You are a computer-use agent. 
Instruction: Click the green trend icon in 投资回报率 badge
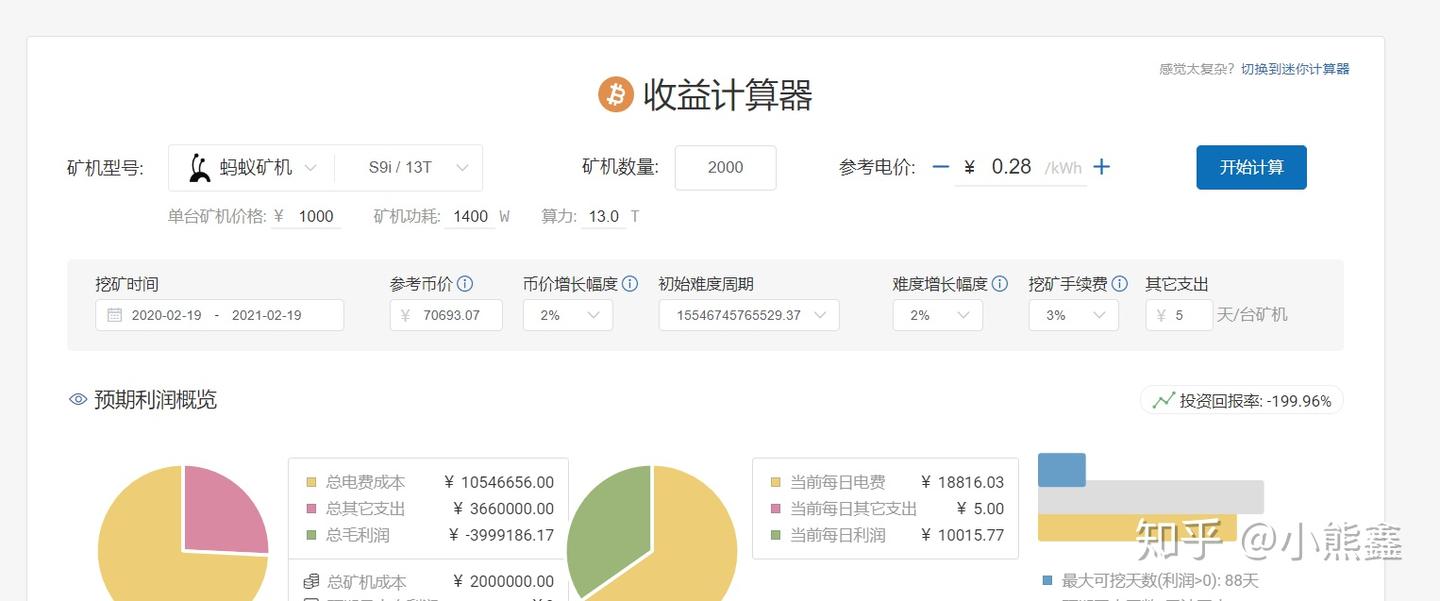(1163, 399)
